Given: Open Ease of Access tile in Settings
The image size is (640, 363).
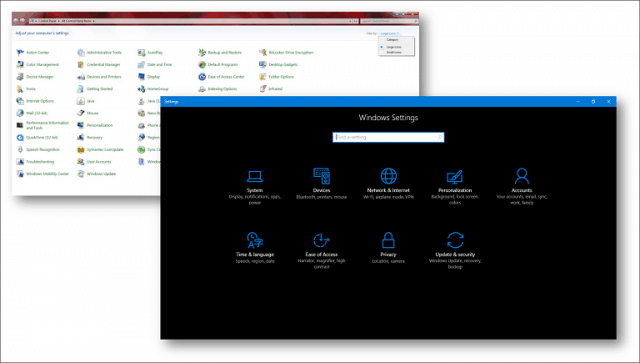Looking at the screenshot, I should coord(321,251).
